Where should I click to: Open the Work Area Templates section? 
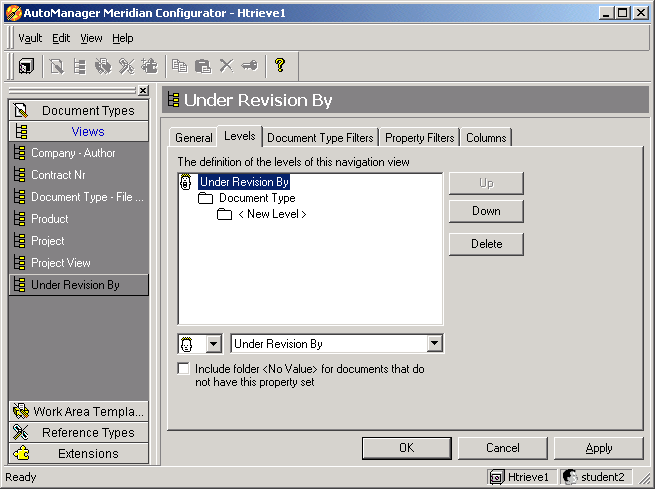click(79, 411)
